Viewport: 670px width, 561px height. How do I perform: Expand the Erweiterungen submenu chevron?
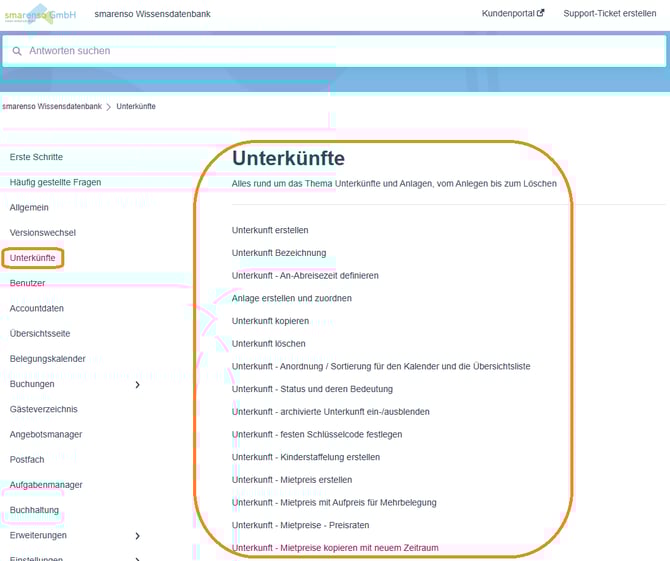(137, 536)
